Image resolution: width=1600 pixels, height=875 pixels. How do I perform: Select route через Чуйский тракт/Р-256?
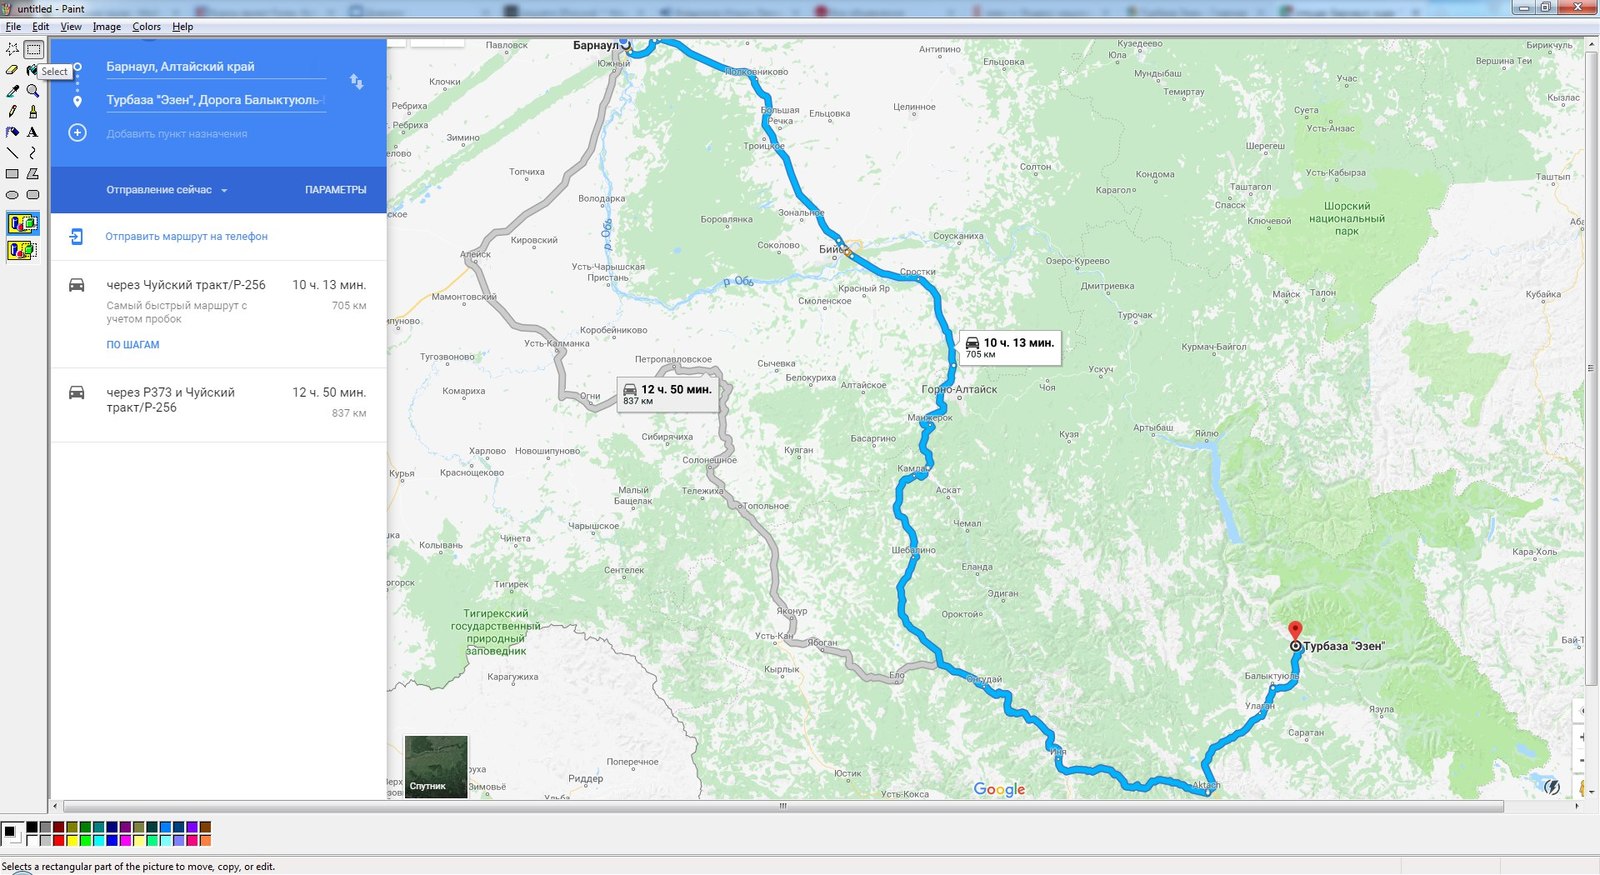coord(218,314)
